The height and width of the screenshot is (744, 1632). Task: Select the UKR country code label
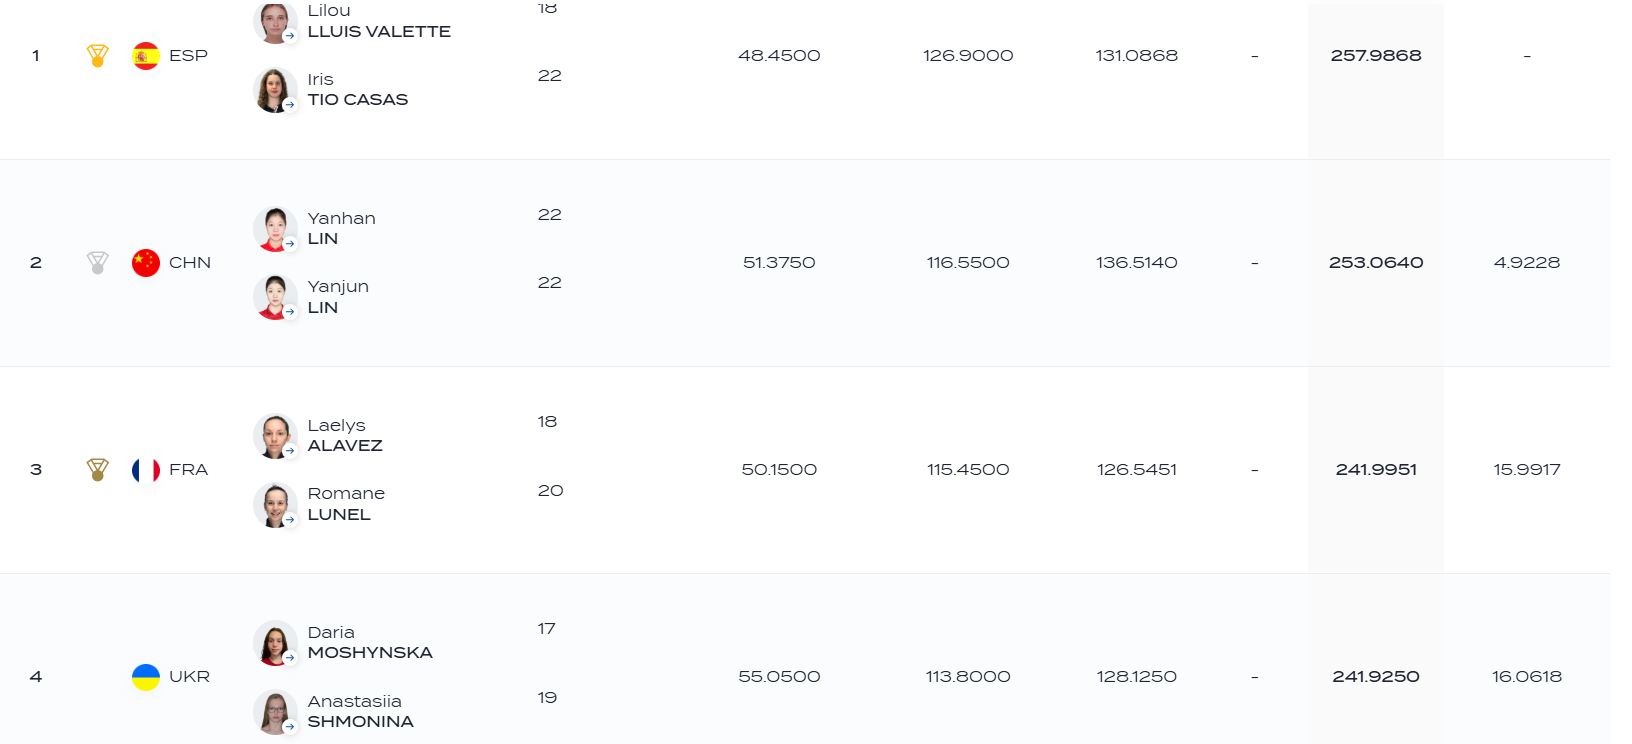[190, 677]
